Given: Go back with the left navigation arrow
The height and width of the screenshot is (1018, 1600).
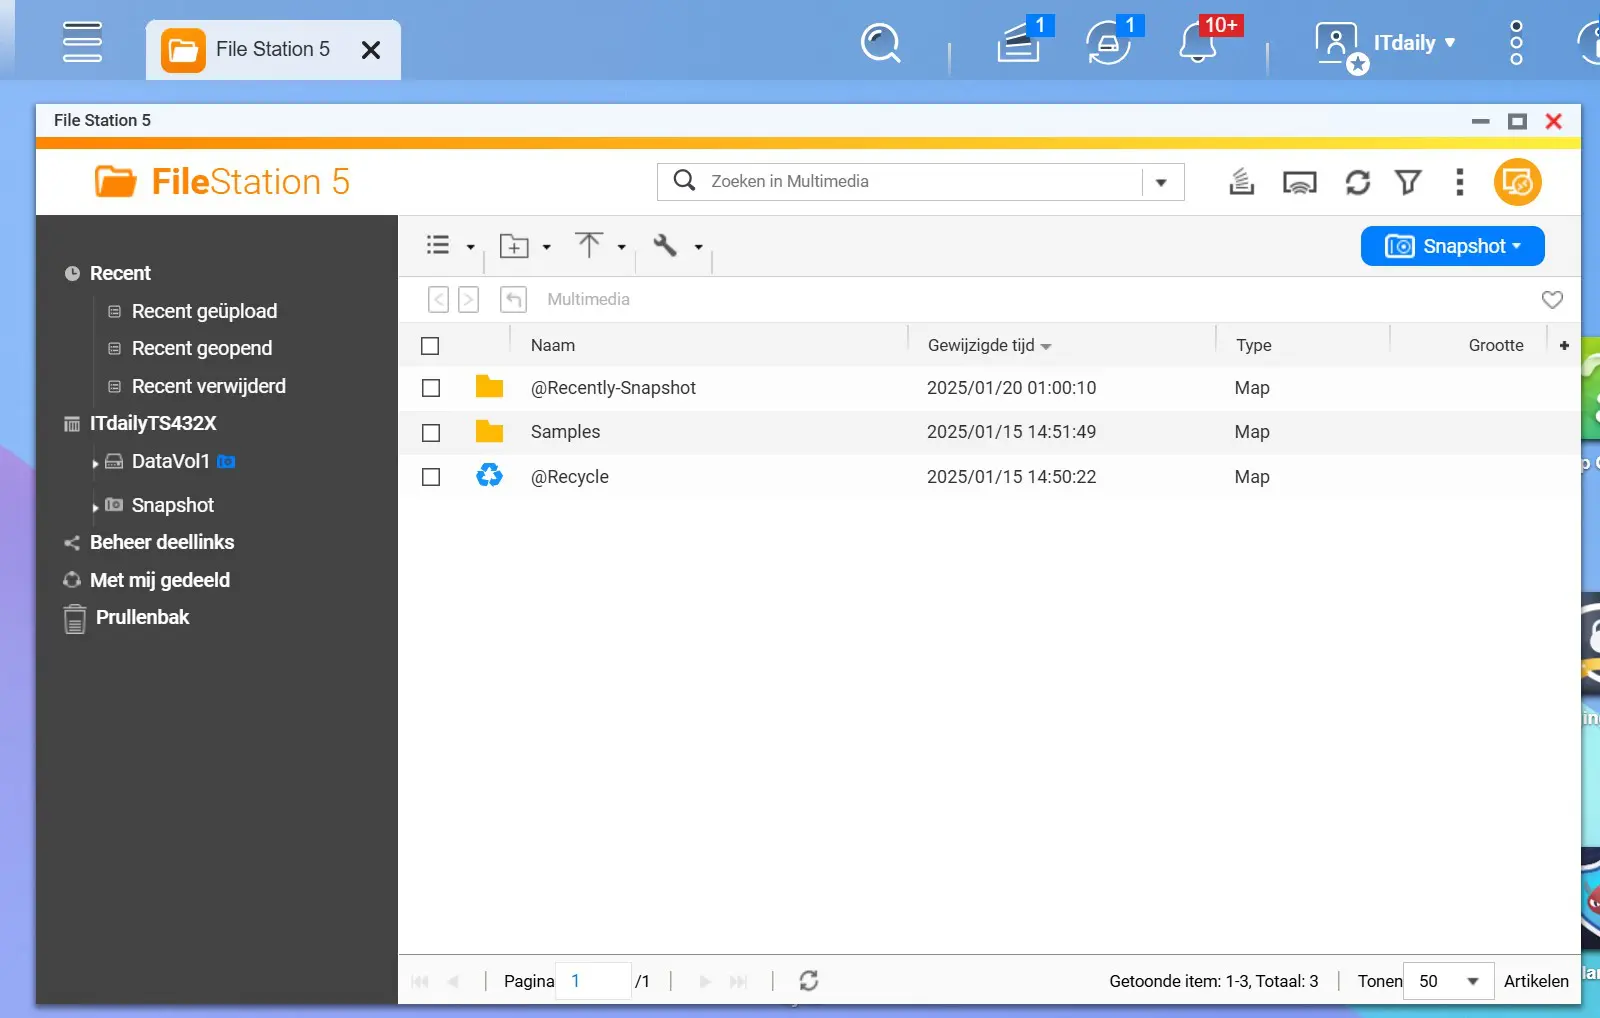Looking at the screenshot, I should tap(438, 299).
